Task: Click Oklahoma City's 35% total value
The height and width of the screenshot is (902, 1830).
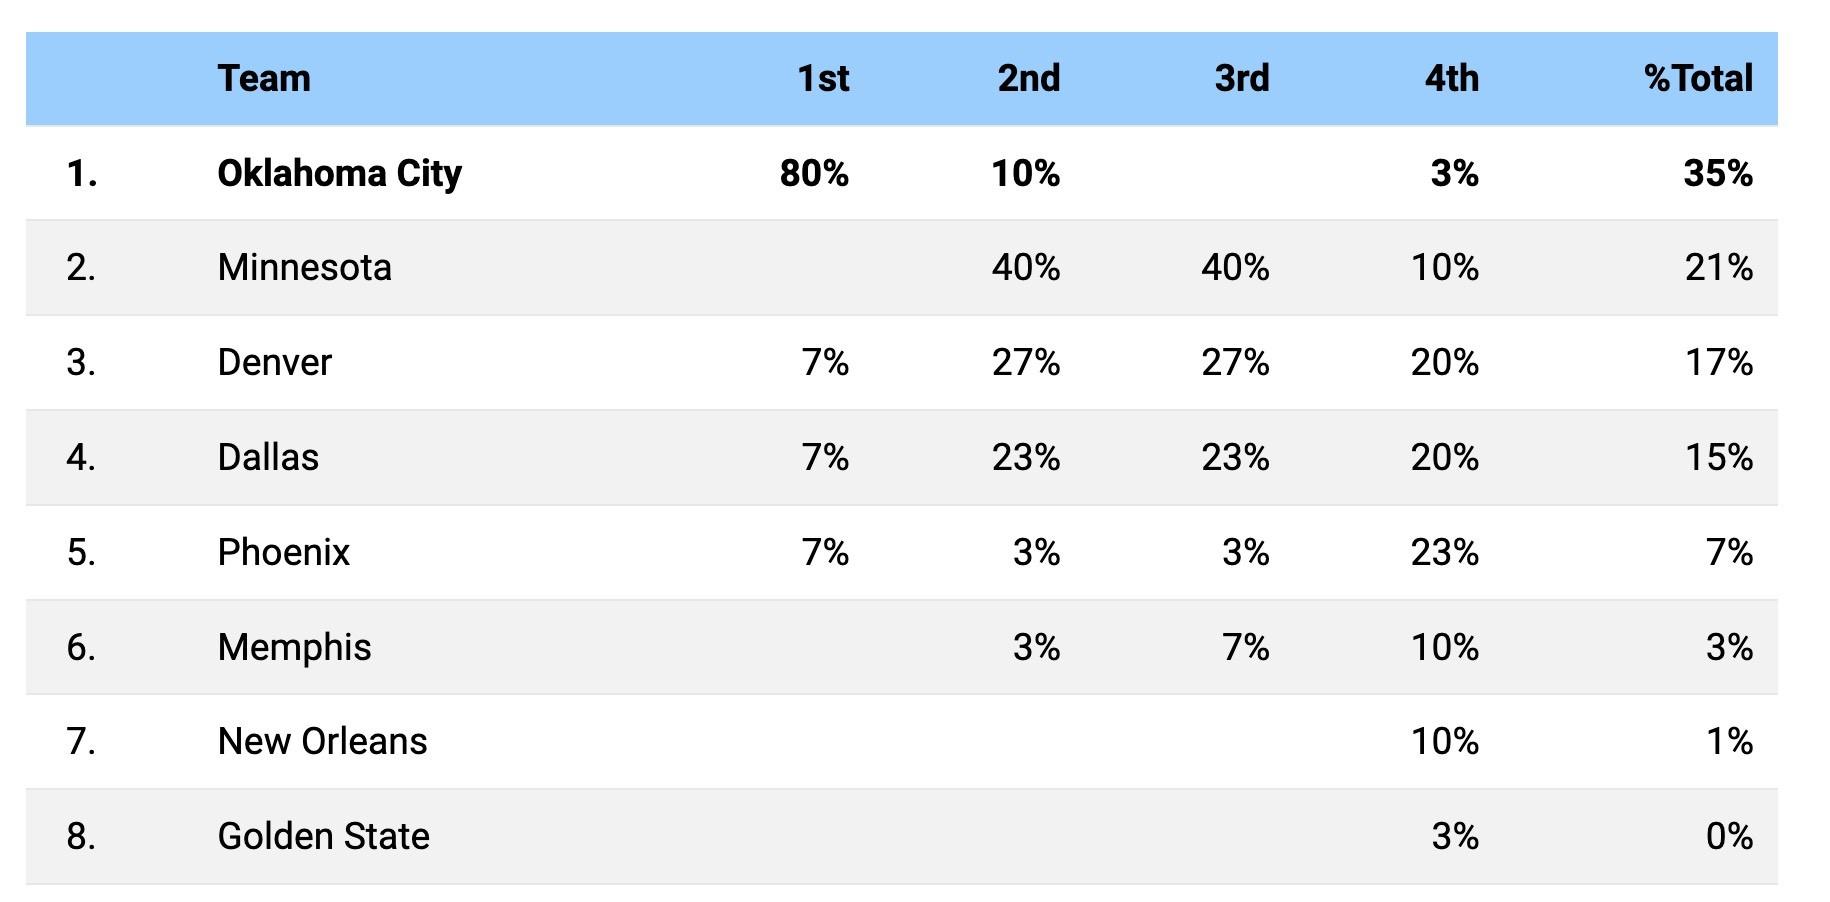Action: pyautogui.click(x=1717, y=173)
